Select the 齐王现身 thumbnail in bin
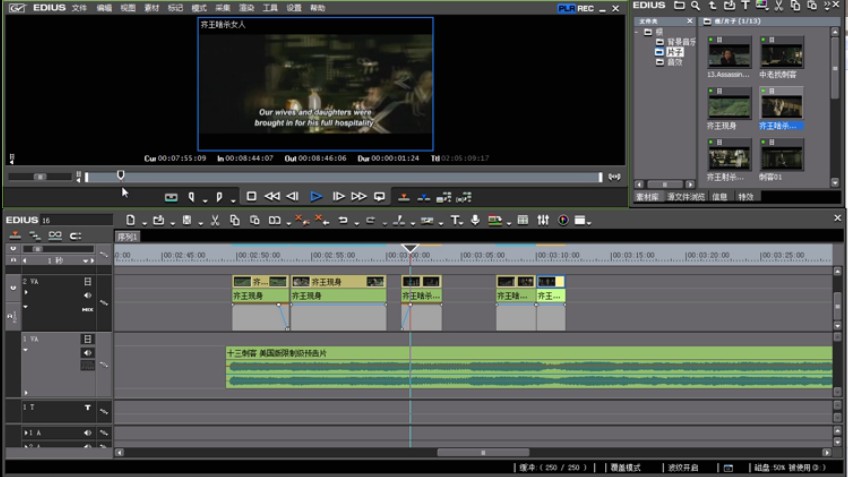Viewport: 848px width, 477px height. (x=730, y=104)
